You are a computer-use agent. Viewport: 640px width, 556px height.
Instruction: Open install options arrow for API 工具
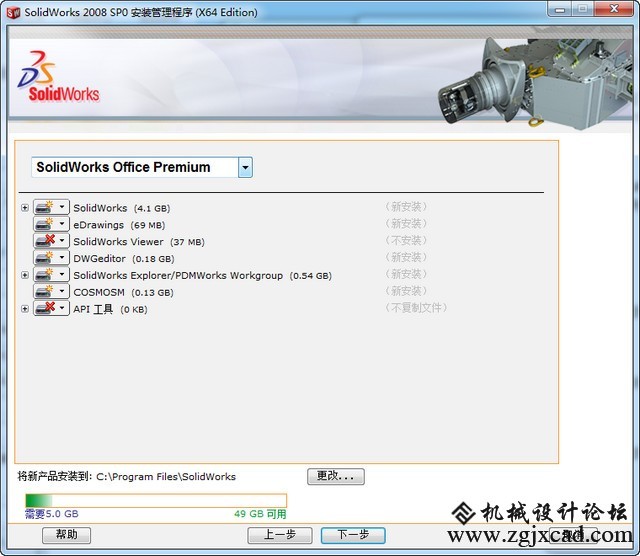coord(62,308)
